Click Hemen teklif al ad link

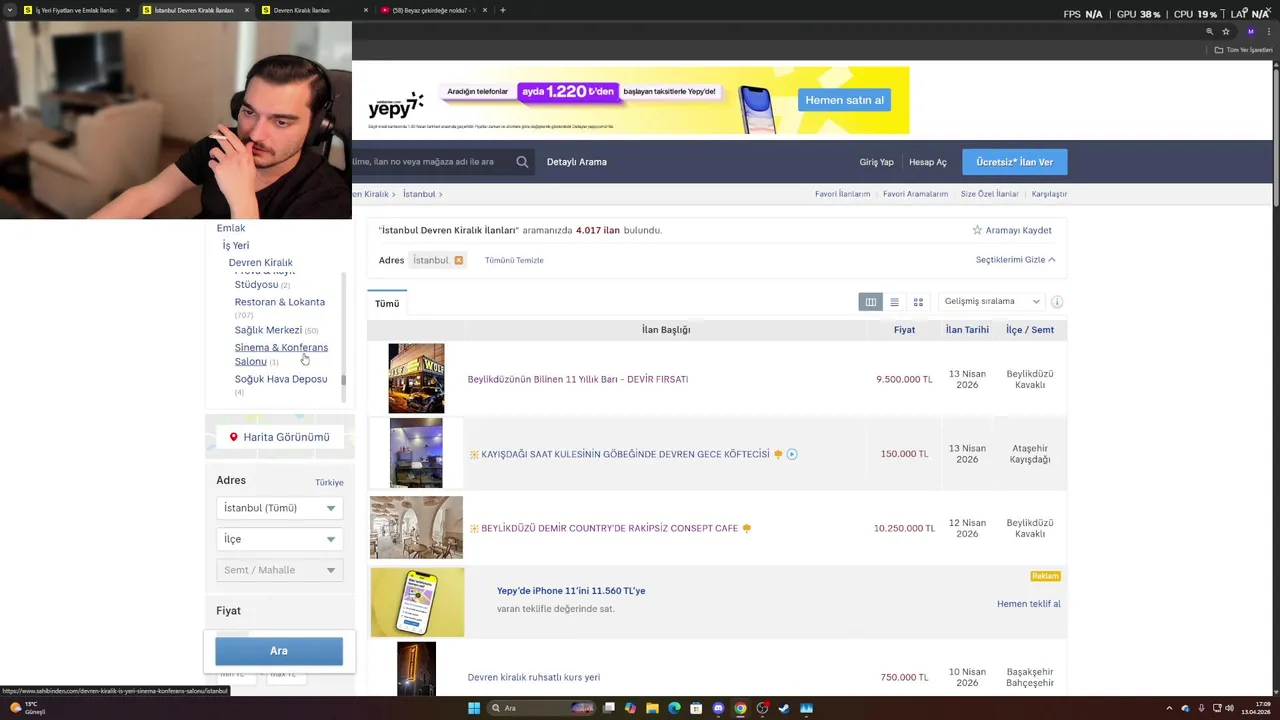tap(1029, 604)
